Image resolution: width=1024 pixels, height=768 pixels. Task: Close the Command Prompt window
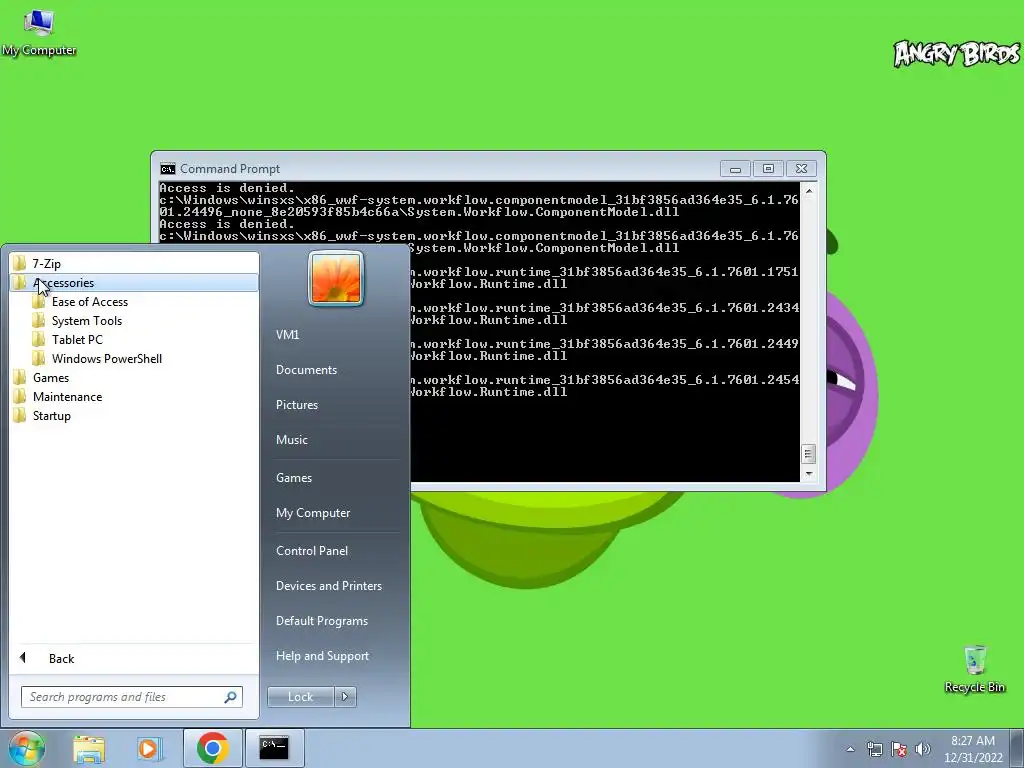point(801,169)
